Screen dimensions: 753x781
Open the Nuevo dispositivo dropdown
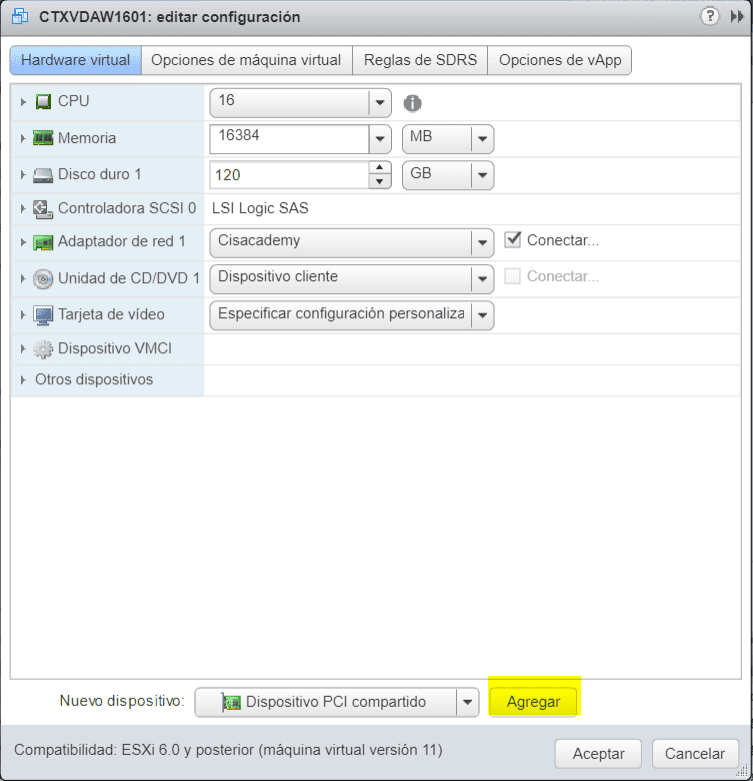pyautogui.click(x=467, y=702)
